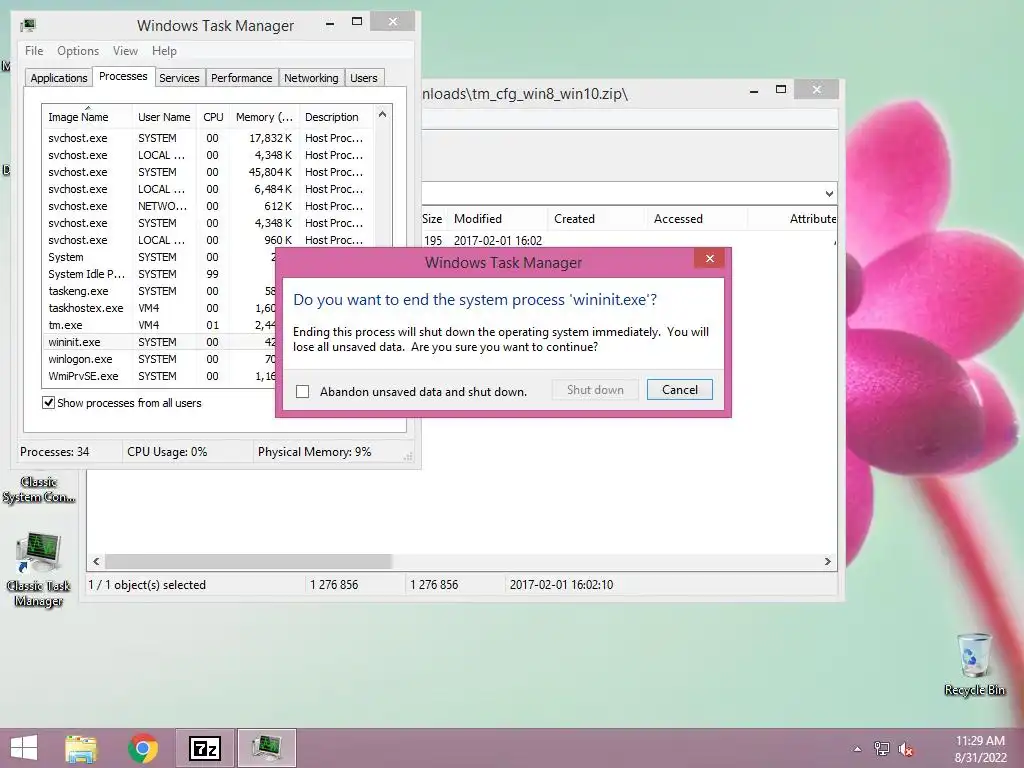The width and height of the screenshot is (1024, 768).
Task: Maximize the 7-Zip window
Action: pyautogui.click(x=780, y=89)
